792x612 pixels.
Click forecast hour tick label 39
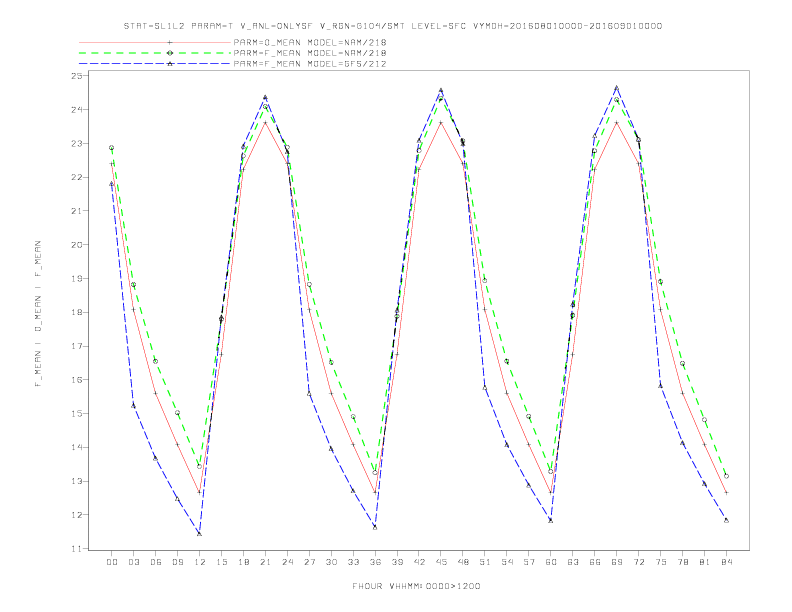click(x=397, y=562)
